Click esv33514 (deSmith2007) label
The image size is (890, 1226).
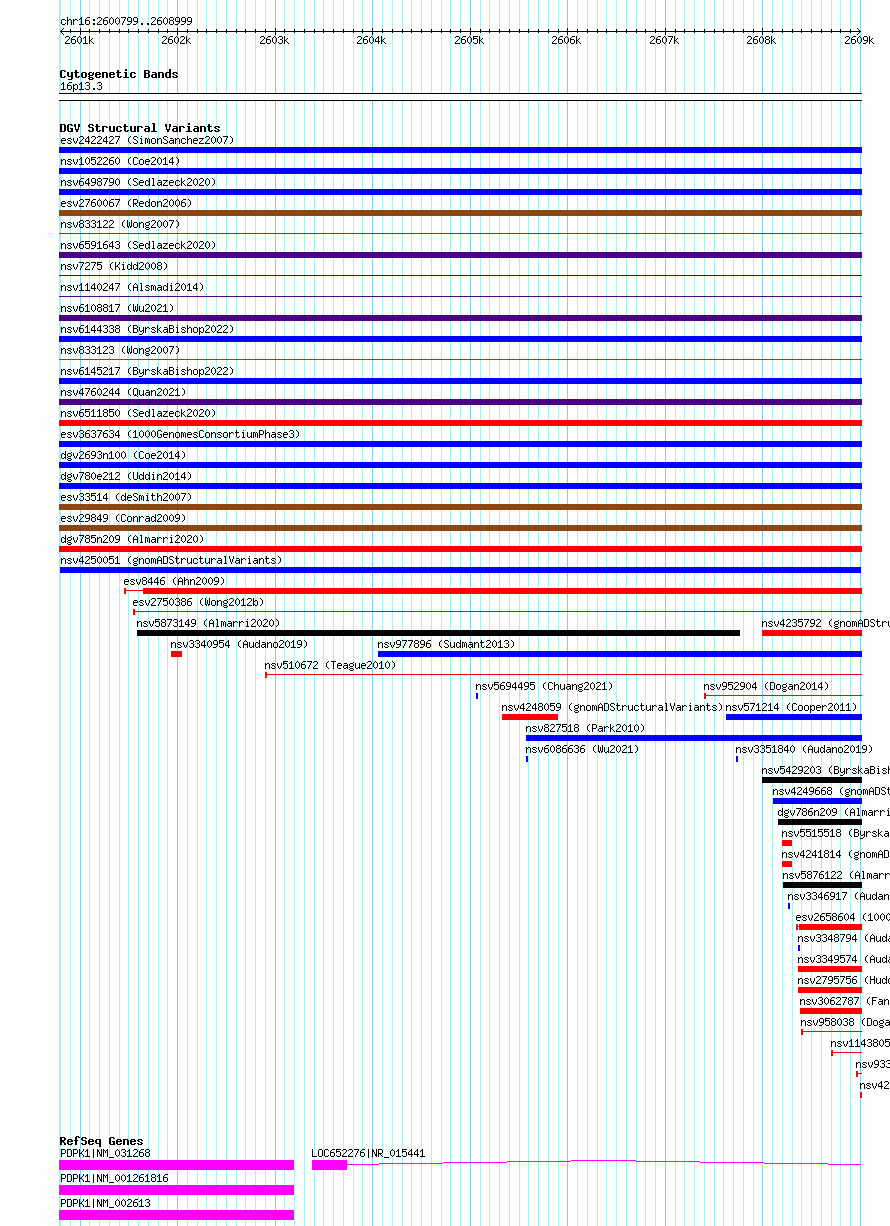coord(126,497)
